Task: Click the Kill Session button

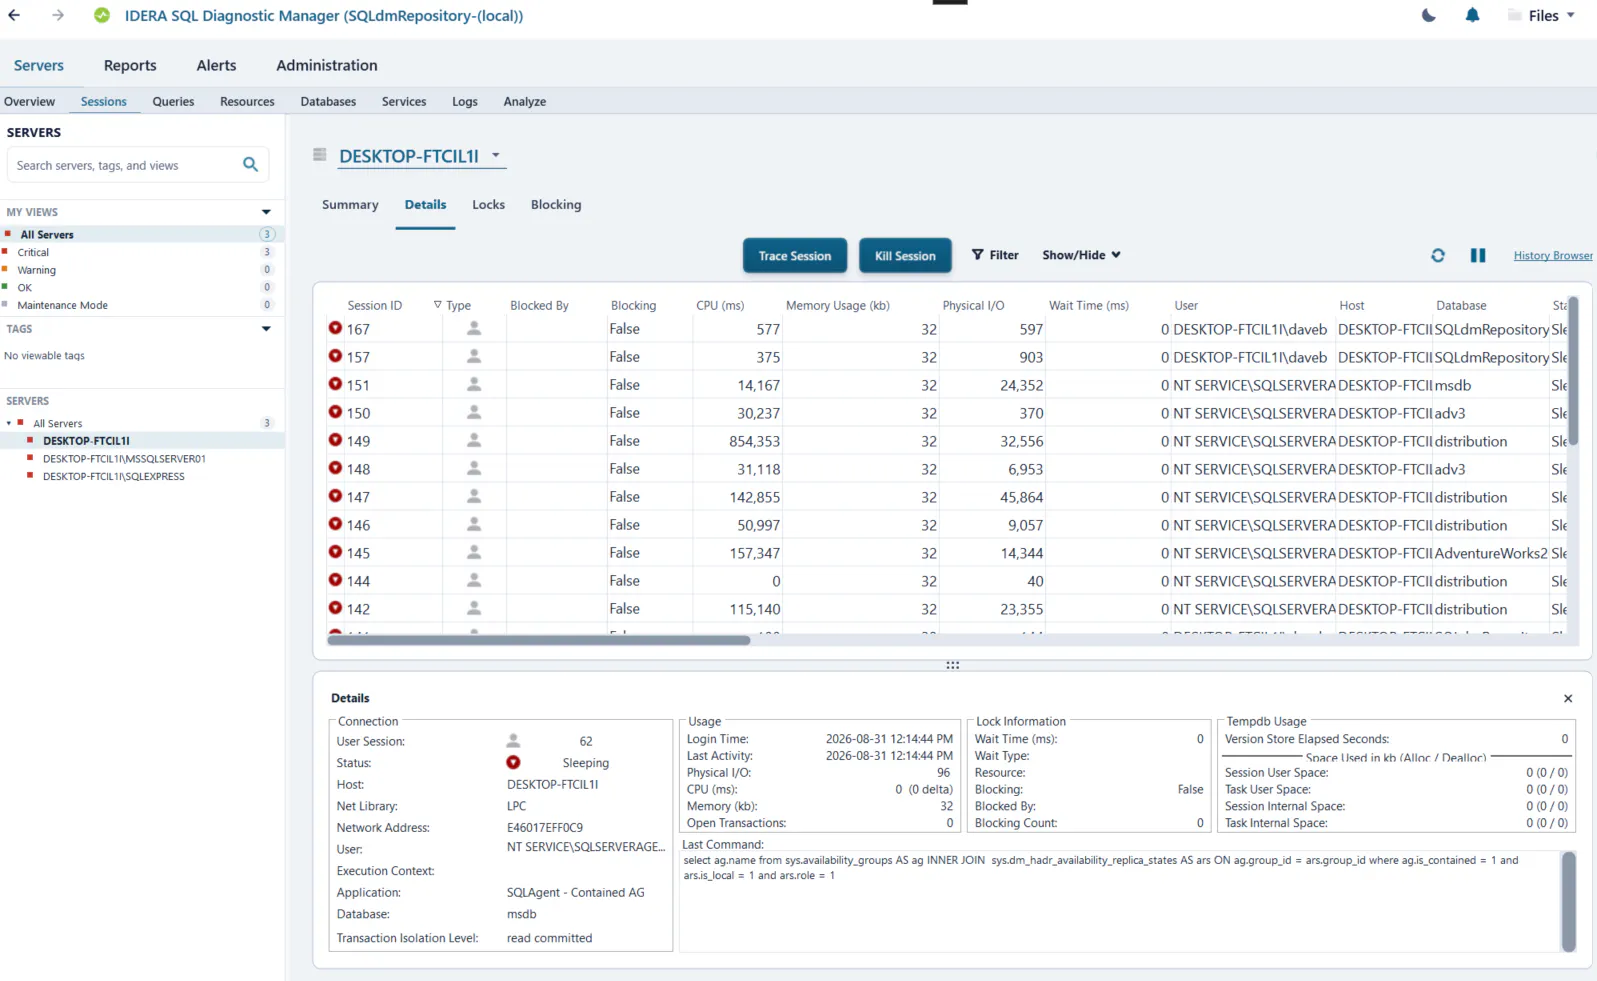Action: click(x=905, y=256)
